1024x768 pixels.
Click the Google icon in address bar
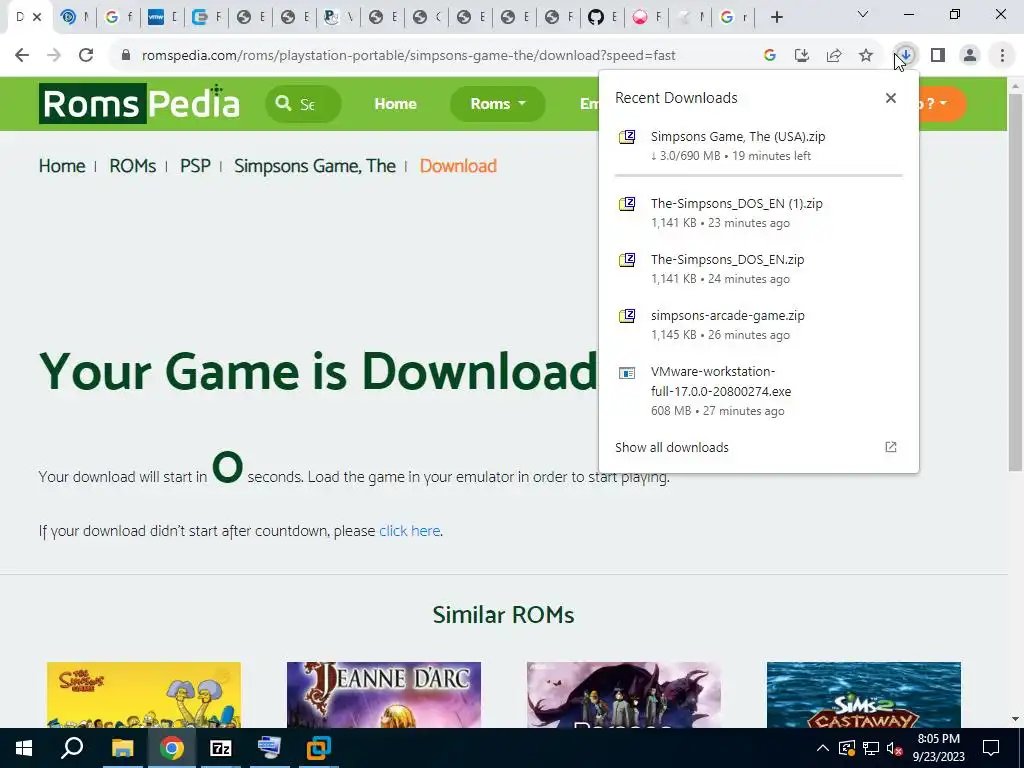pos(770,56)
